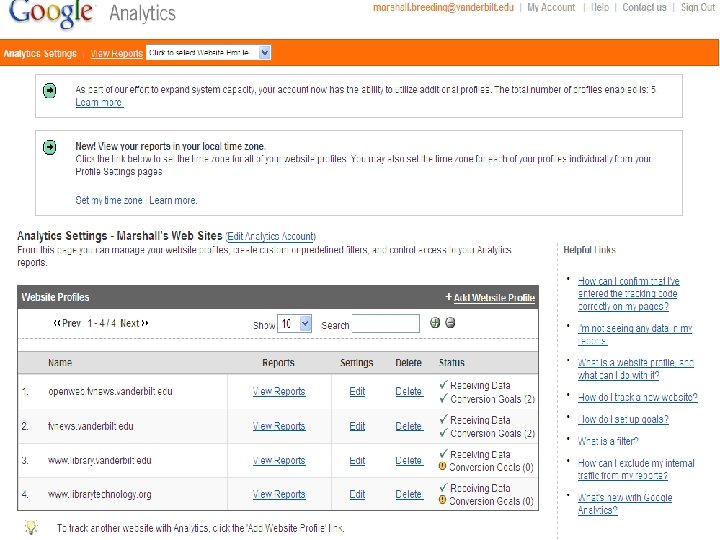Click profile name www.library.vanderbilt.edu
Viewport: 720px width, 540px height.
click(x=100, y=461)
